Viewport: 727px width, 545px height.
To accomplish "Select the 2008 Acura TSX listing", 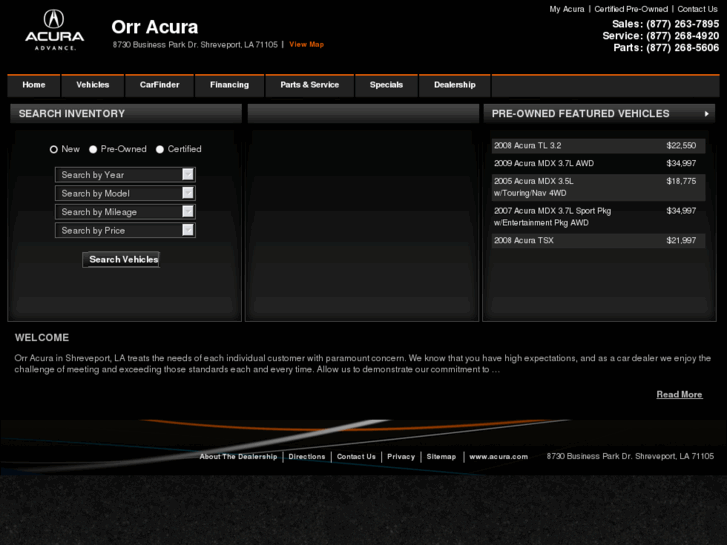I will point(598,240).
